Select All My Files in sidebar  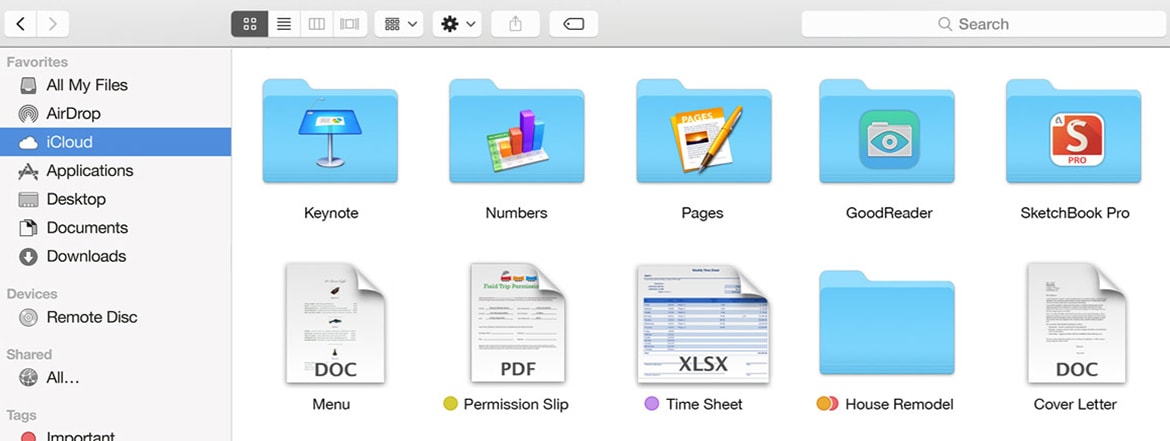tap(116, 85)
